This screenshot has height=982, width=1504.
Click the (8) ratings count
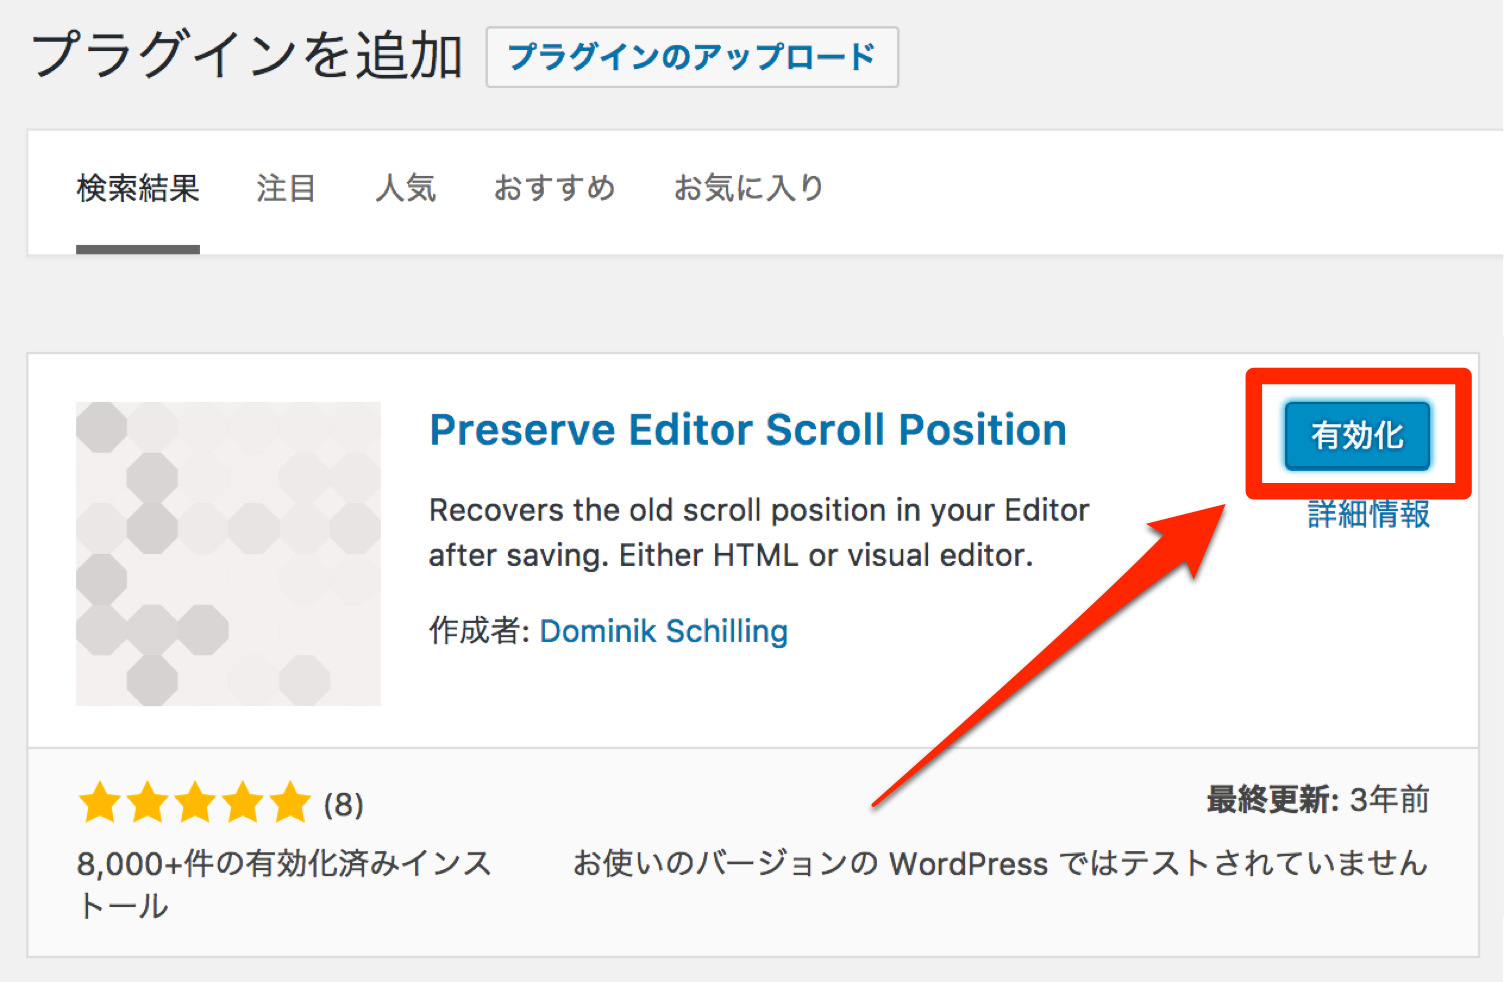point(344,803)
